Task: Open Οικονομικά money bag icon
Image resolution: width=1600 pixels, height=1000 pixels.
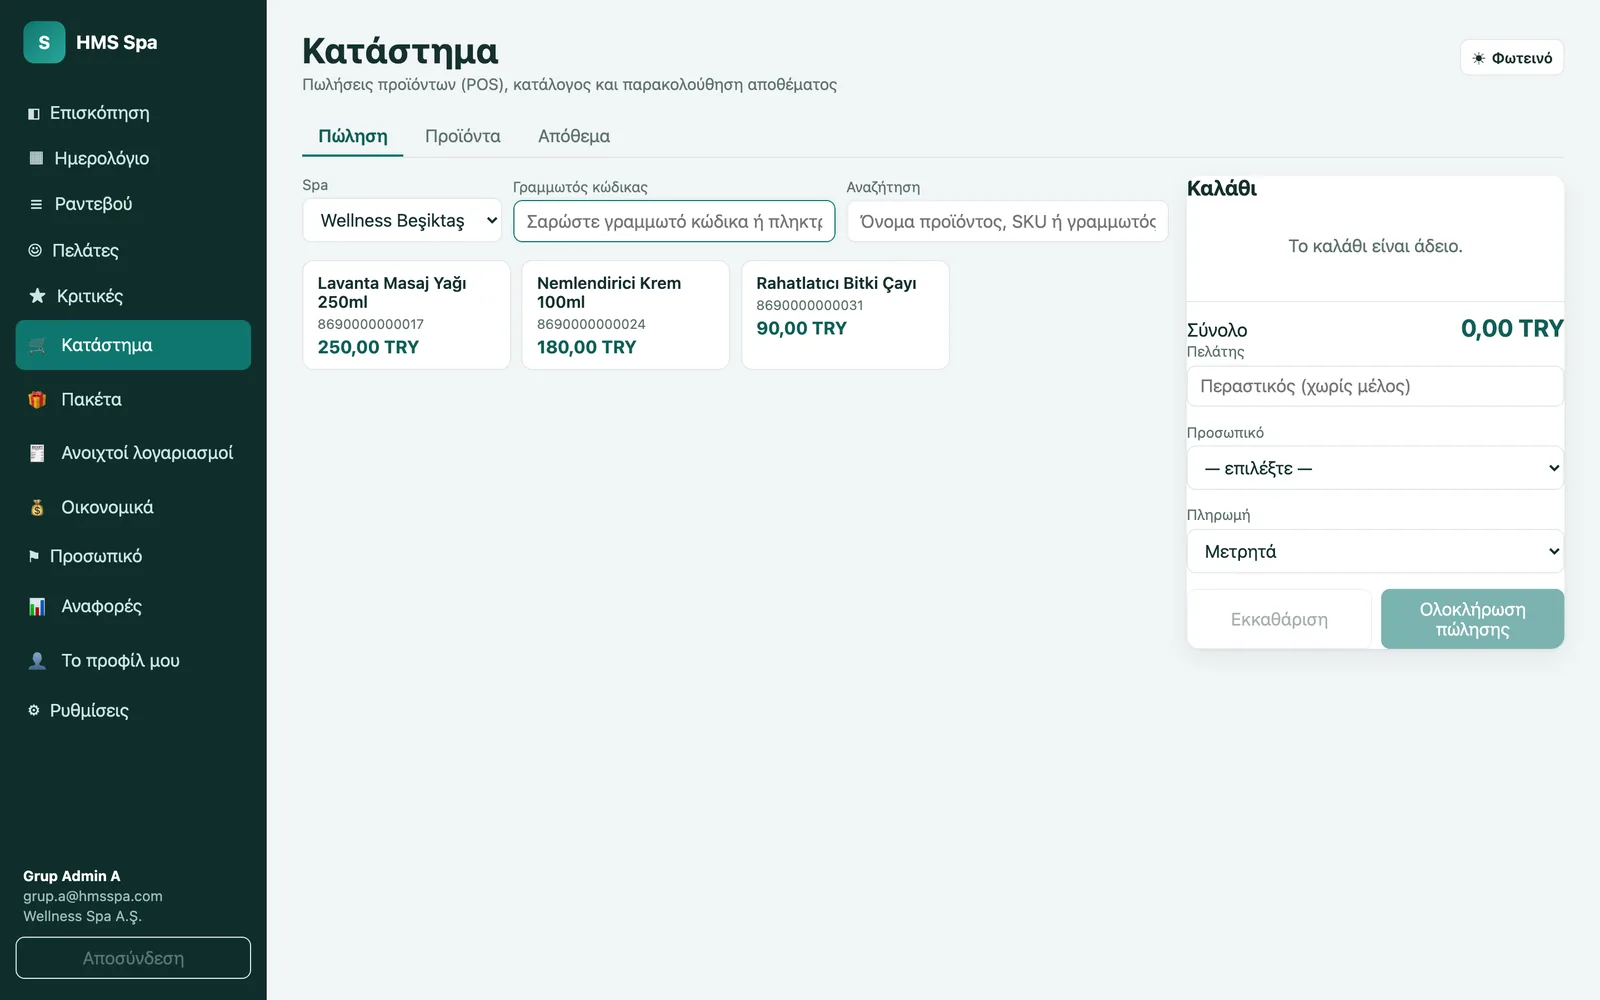Action: coord(37,508)
